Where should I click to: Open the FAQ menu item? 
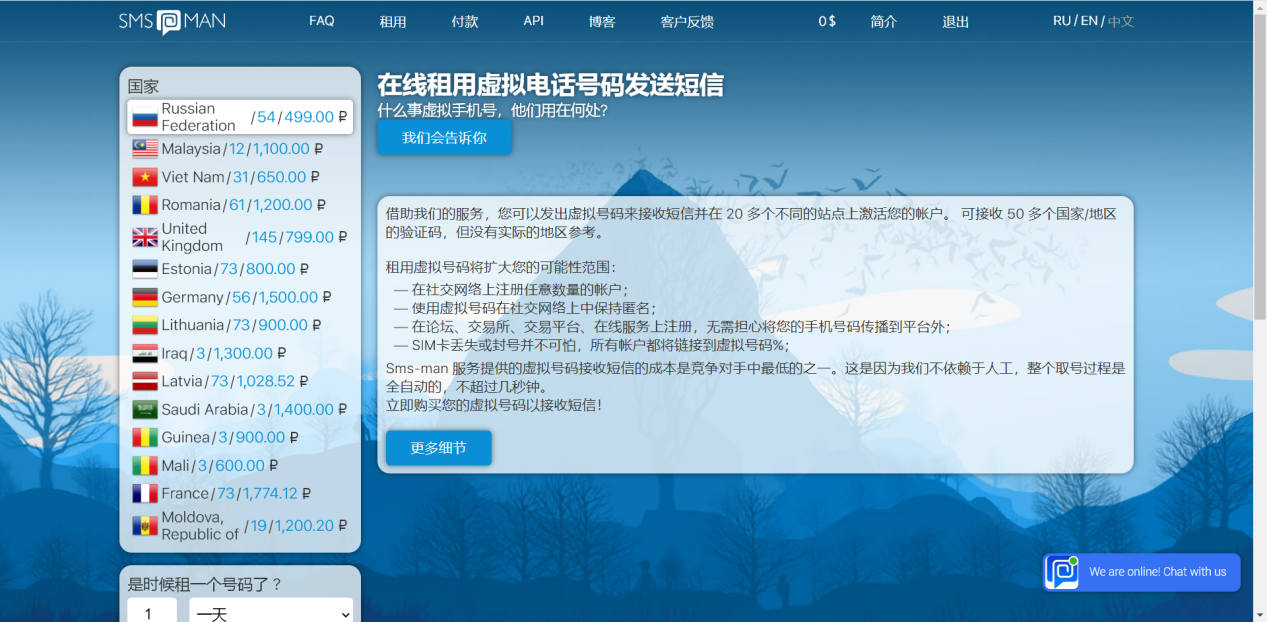(x=321, y=21)
